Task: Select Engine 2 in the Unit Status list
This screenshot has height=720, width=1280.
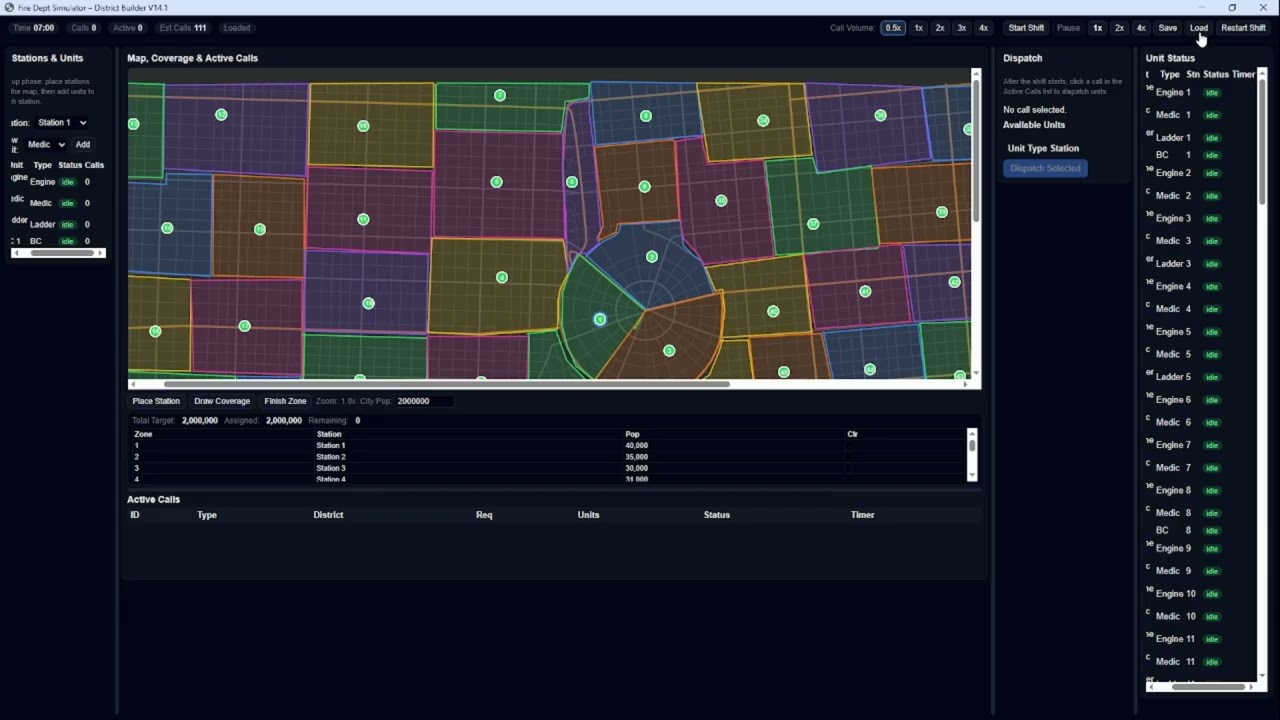Action: click(x=1200, y=173)
